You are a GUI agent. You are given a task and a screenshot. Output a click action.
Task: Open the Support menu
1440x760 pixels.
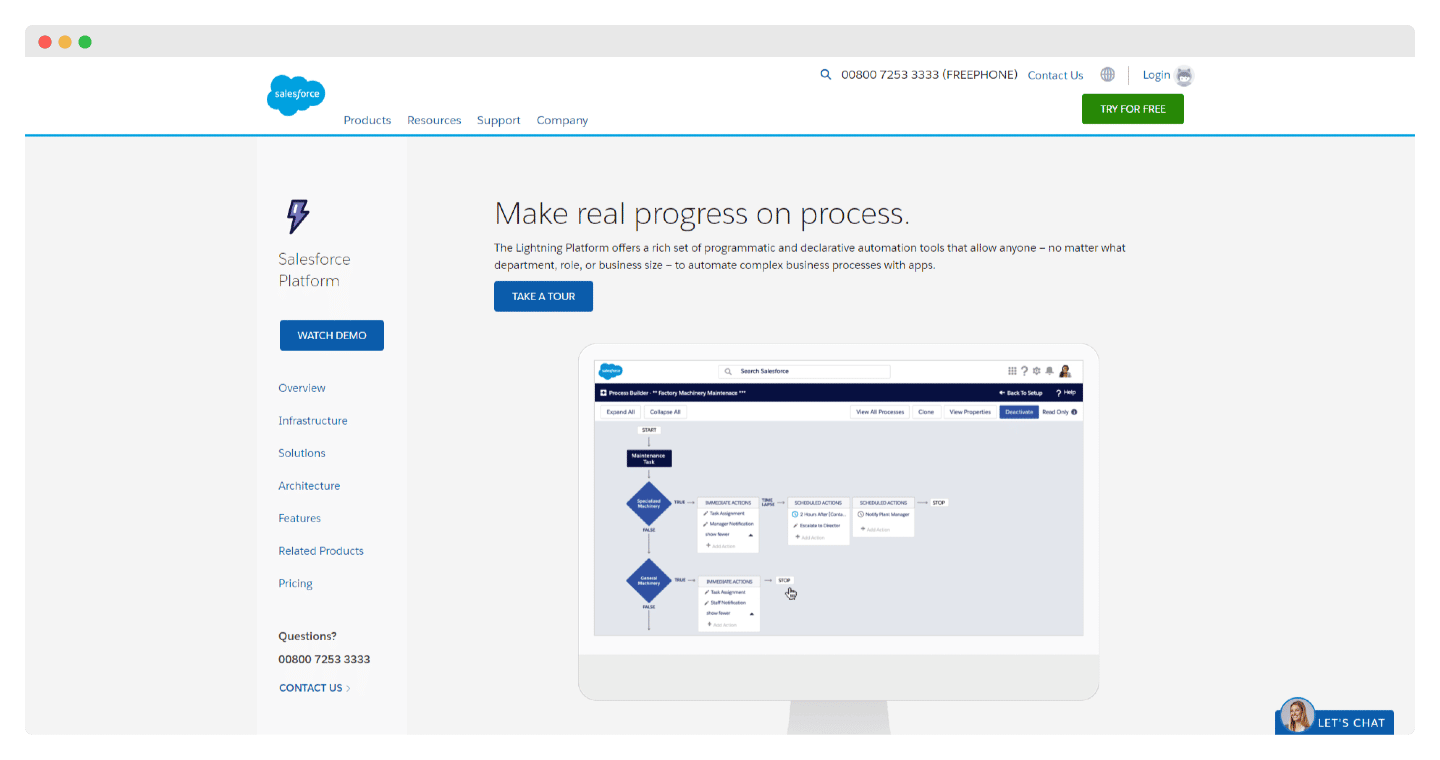(498, 120)
